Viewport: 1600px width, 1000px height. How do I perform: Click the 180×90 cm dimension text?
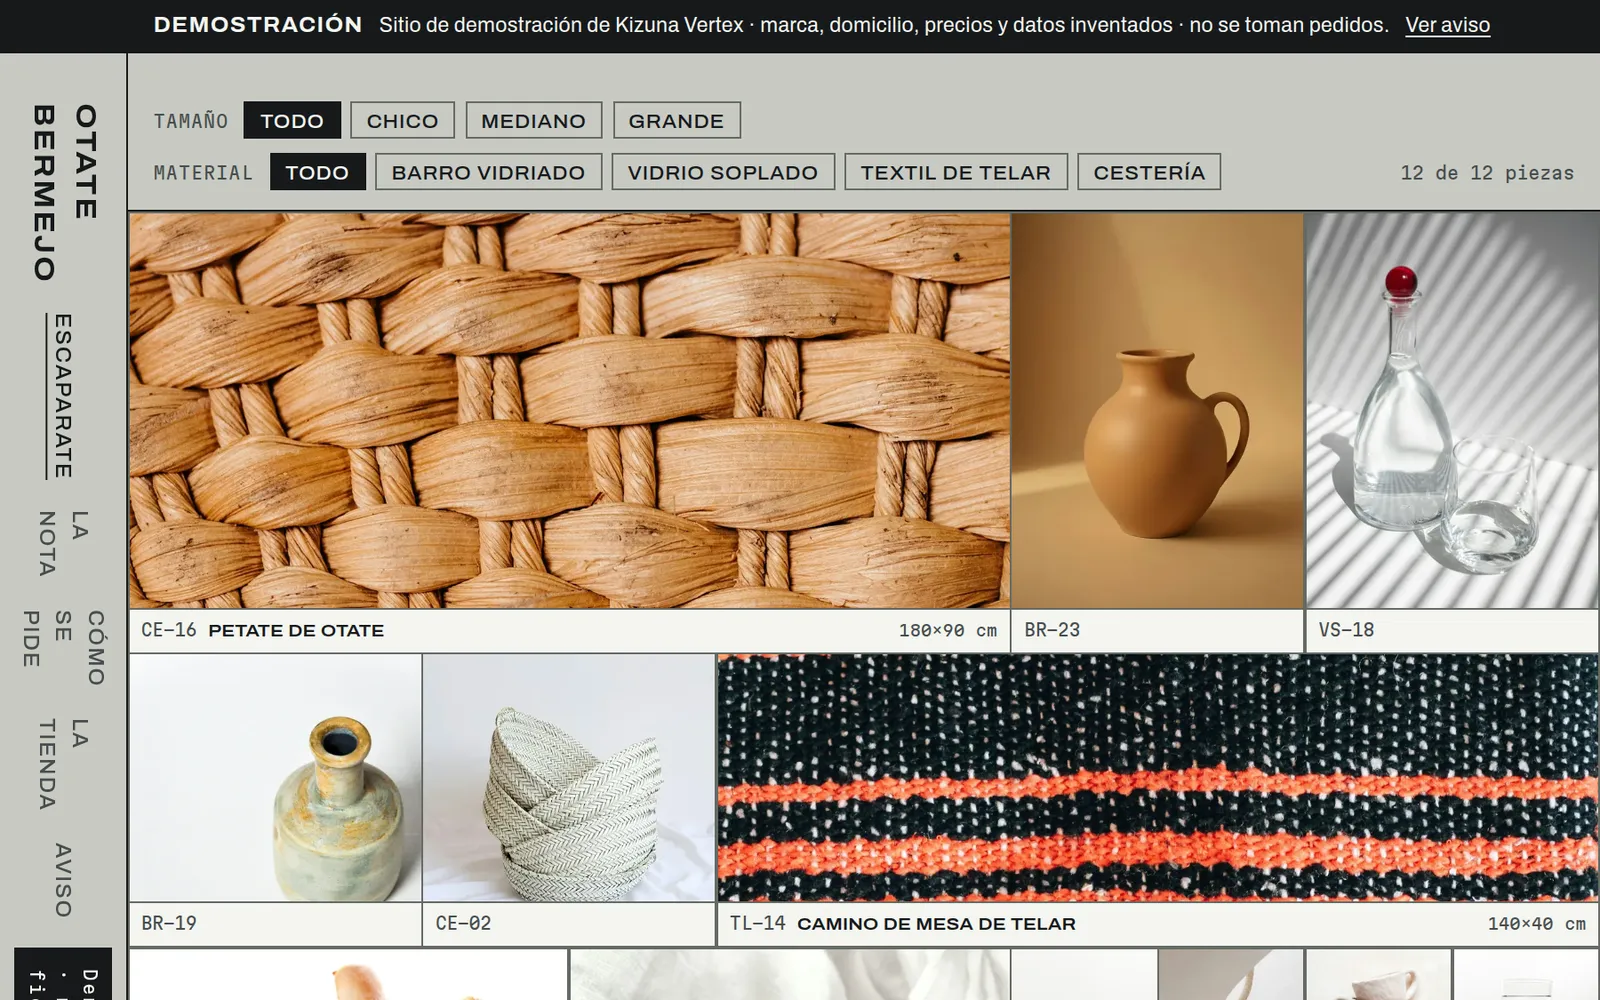click(x=947, y=631)
